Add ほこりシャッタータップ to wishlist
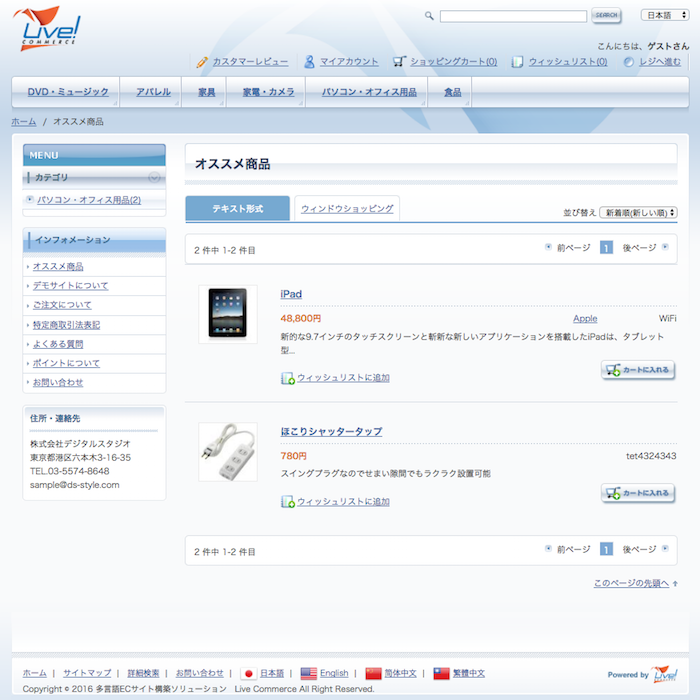Screen dimensions: 700x700 342,501
